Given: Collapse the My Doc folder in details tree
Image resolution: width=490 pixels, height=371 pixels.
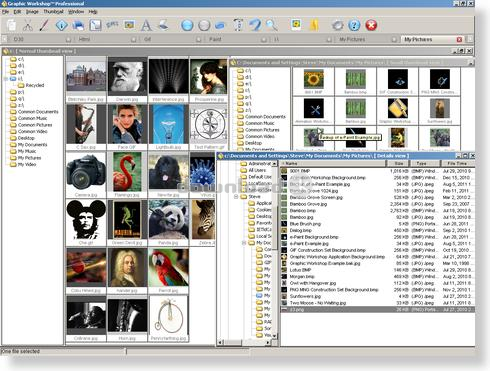Looking at the screenshot, I should [244, 243].
